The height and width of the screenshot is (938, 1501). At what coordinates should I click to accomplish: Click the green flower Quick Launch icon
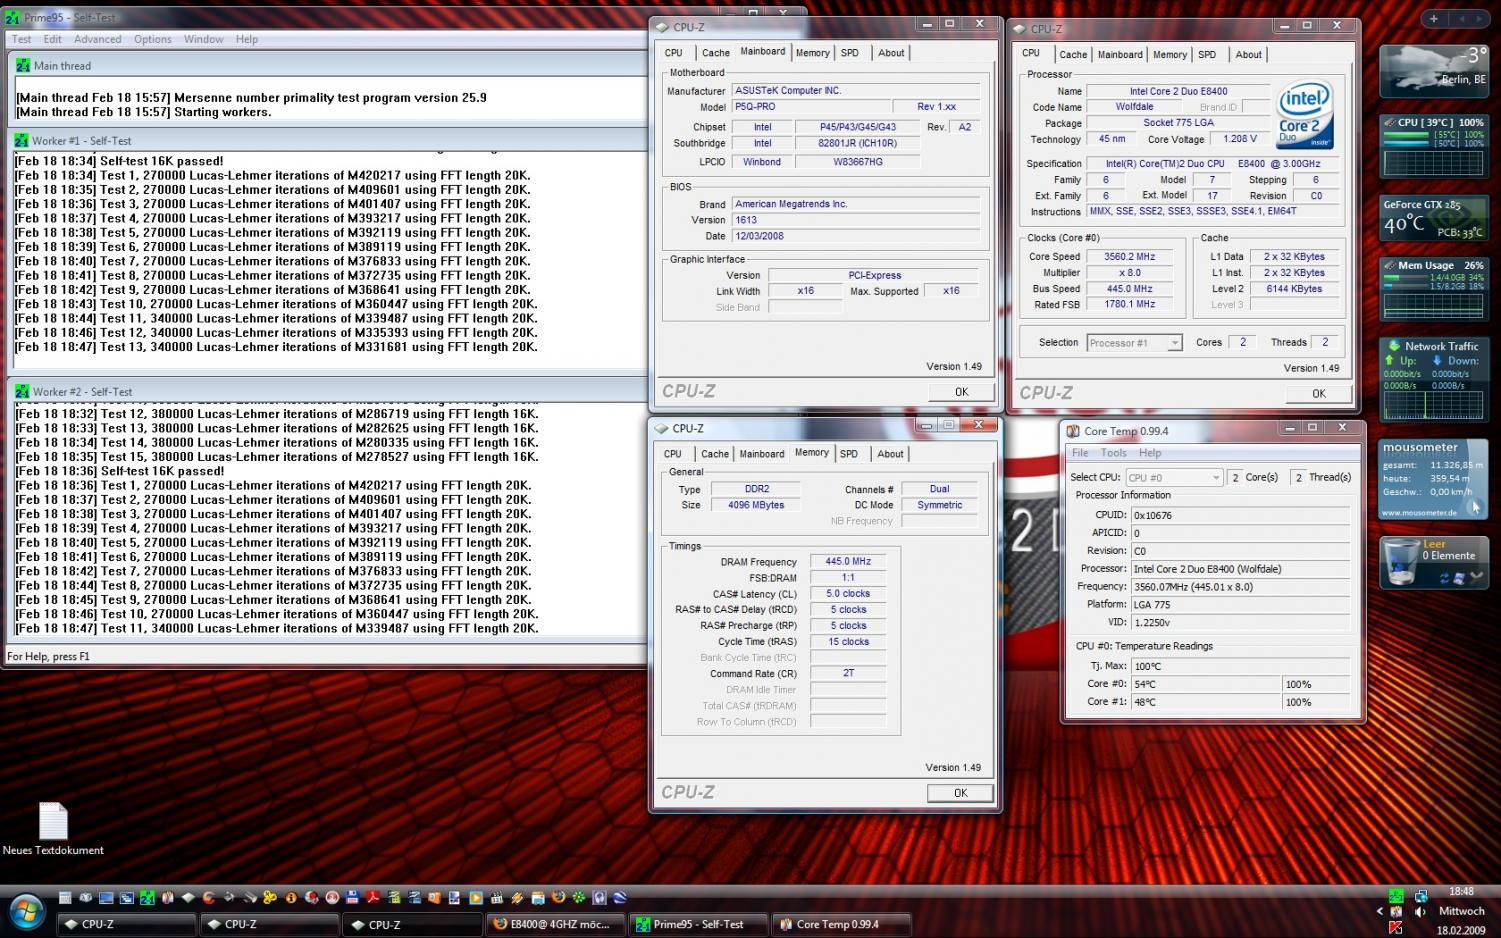tap(579, 897)
